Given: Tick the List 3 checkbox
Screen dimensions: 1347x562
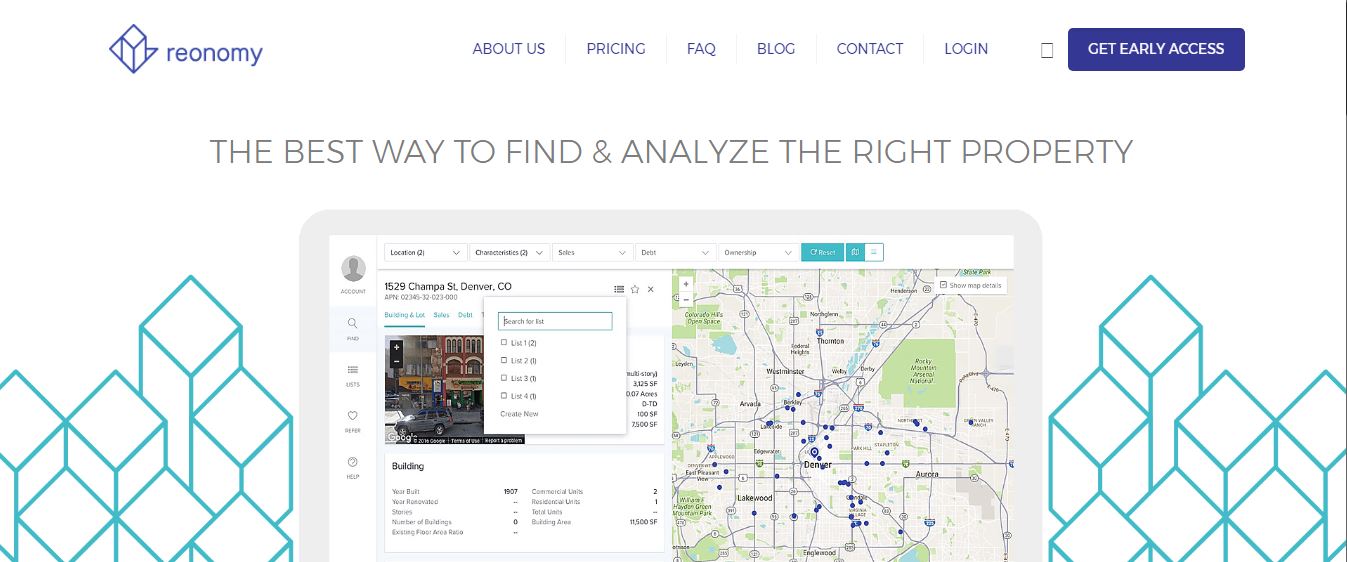Looking at the screenshot, I should [504, 379].
